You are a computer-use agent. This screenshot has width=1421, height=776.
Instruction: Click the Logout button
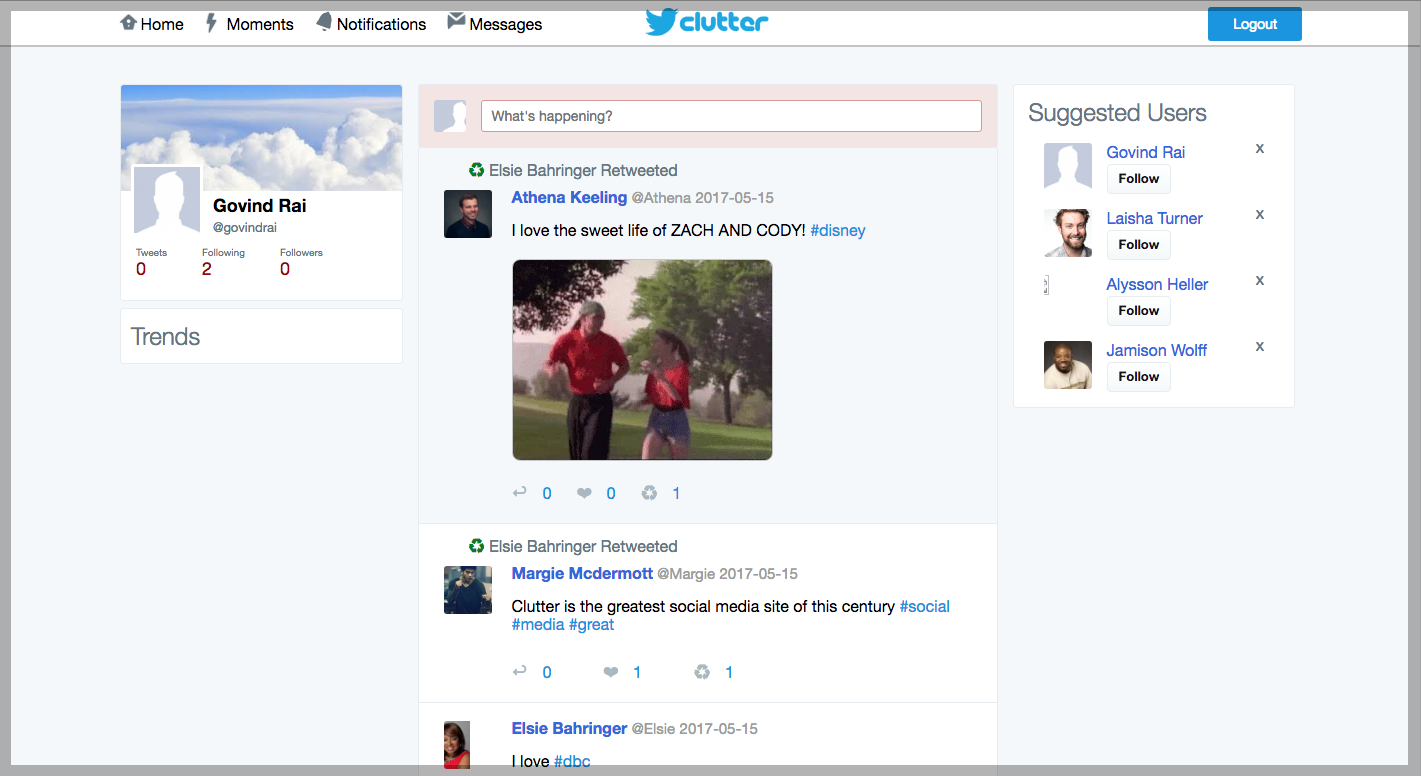[x=1255, y=24]
